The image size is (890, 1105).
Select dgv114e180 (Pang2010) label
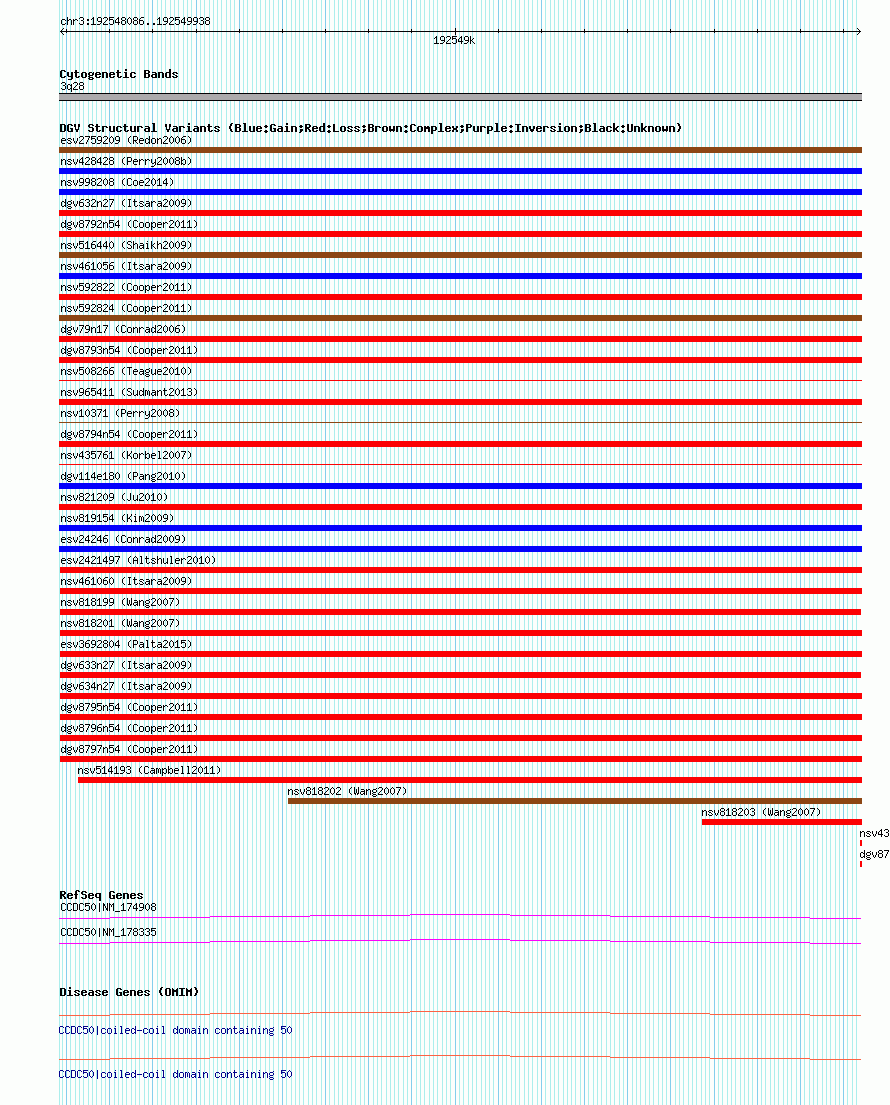(123, 476)
